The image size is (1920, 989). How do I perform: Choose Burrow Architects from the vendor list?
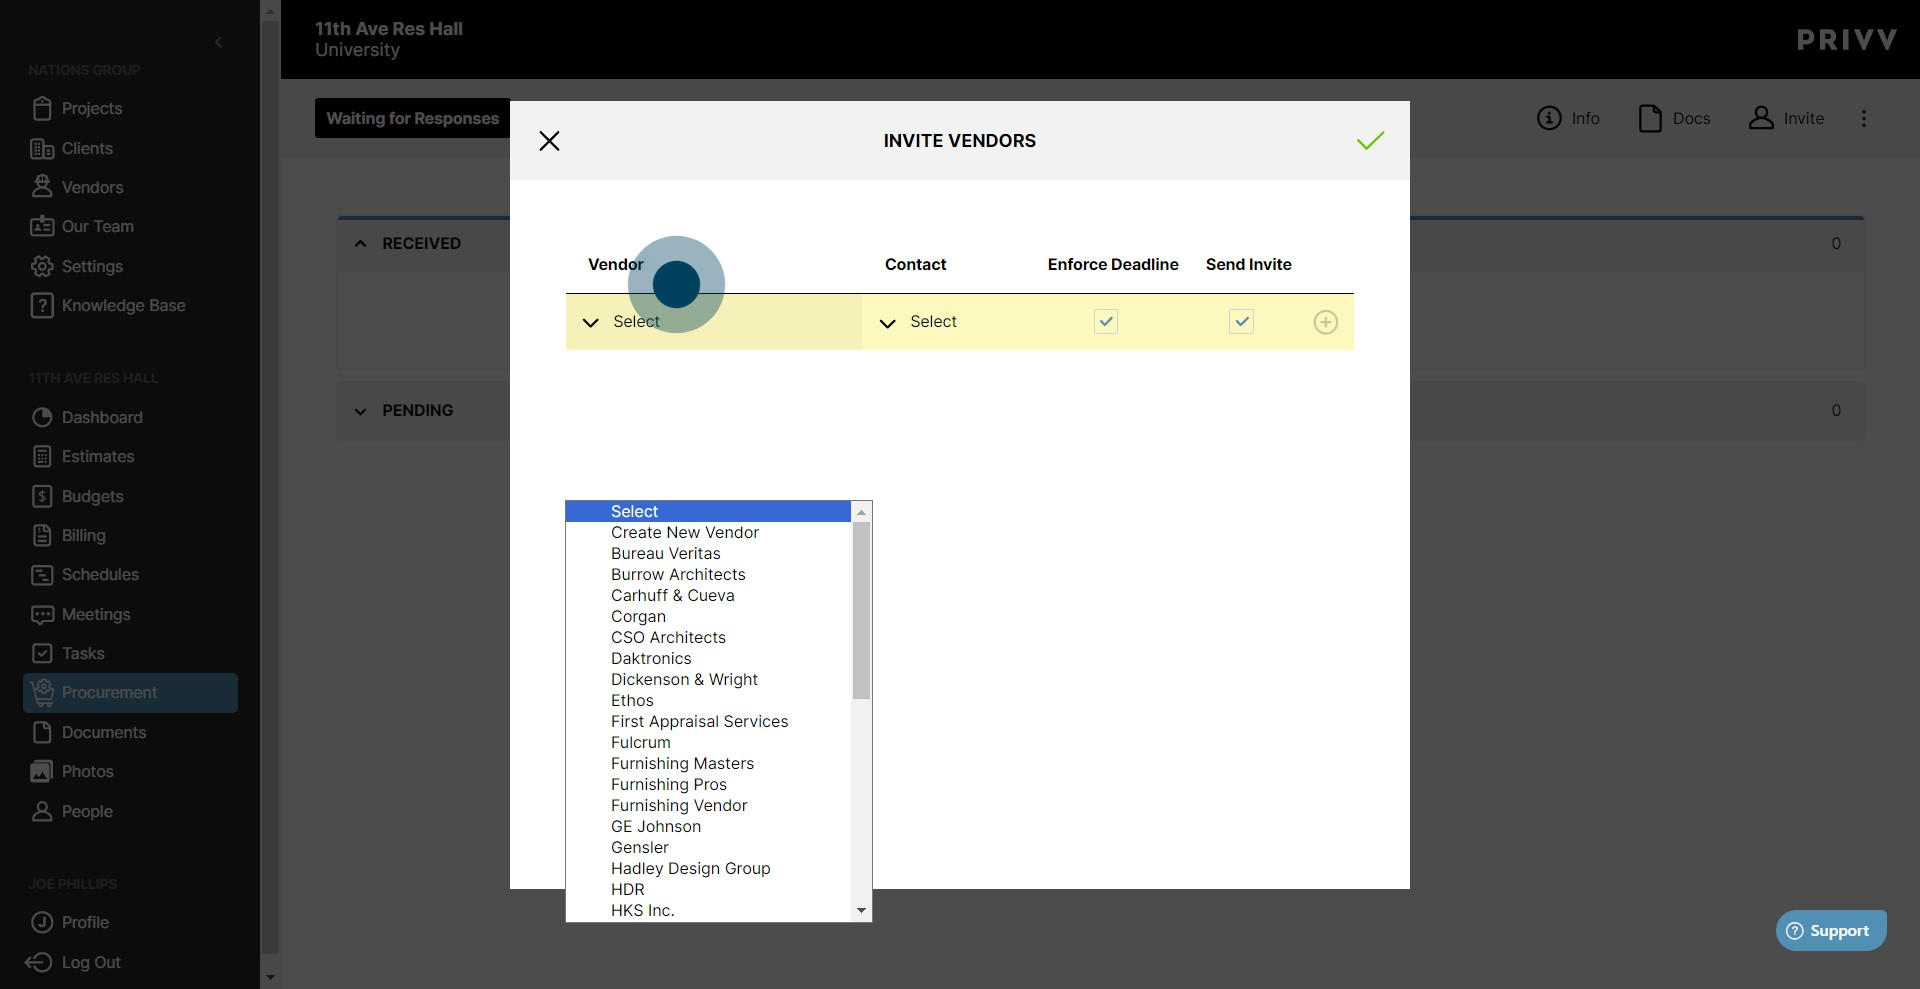tap(678, 574)
